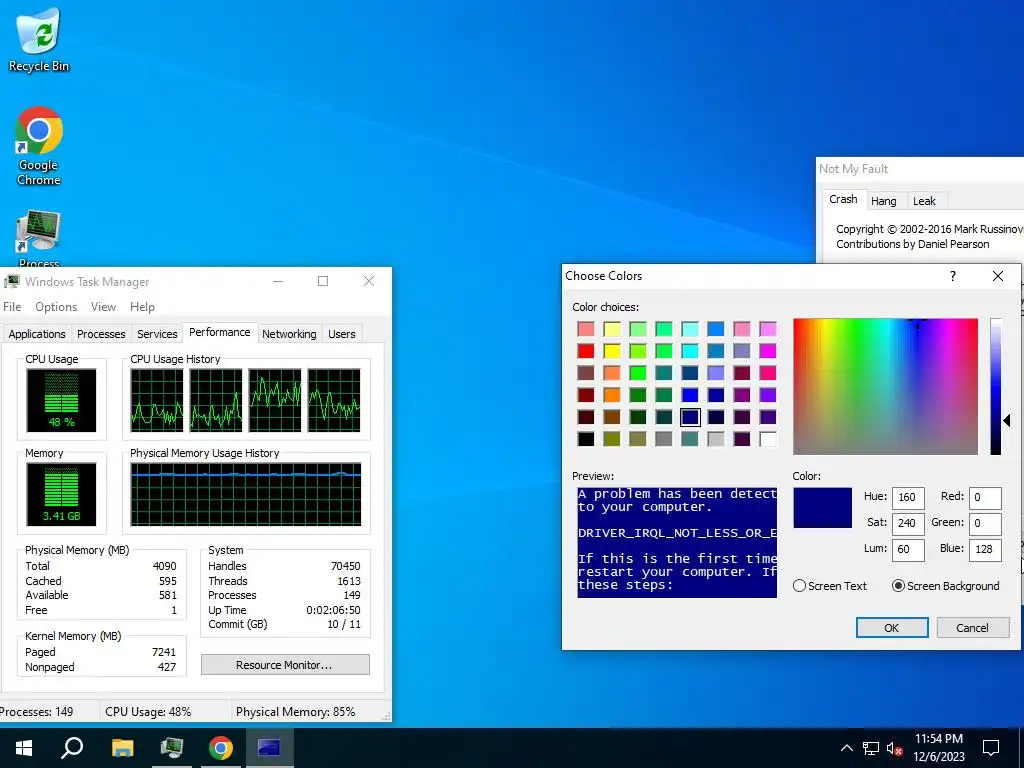Click the CPU Usage 48 % gauge

61,400
